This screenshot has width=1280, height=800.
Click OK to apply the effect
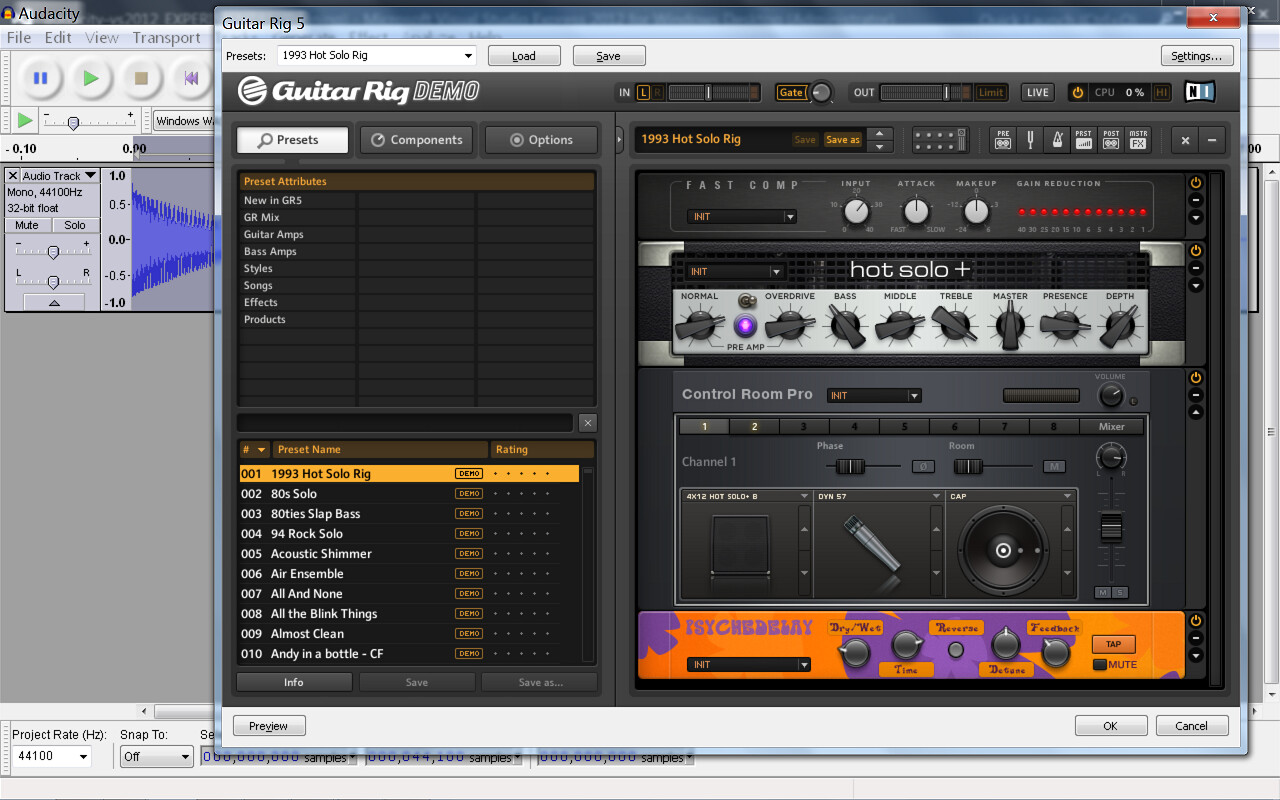click(x=1111, y=726)
